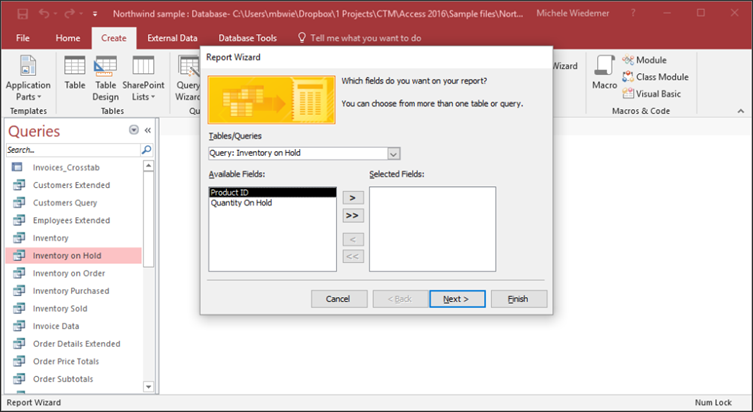Viewport: 753px width, 412px height.
Task: Click the Next button
Action: (x=457, y=299)
